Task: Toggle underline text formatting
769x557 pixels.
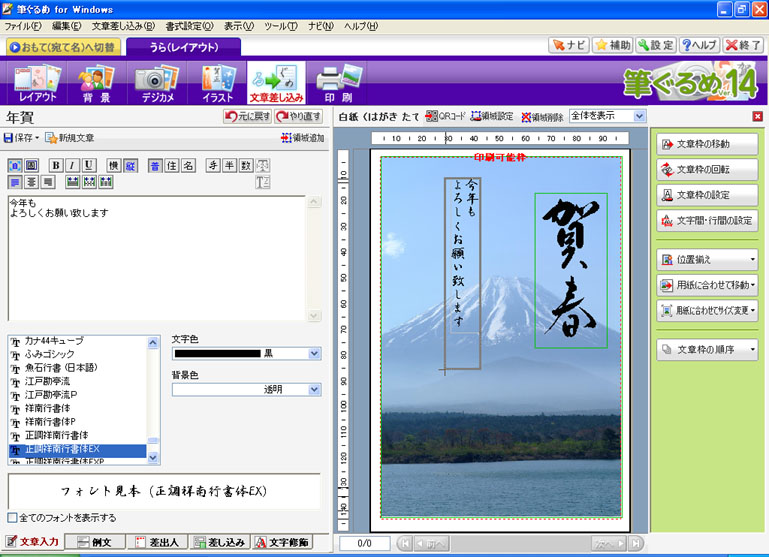Action: 88,165
